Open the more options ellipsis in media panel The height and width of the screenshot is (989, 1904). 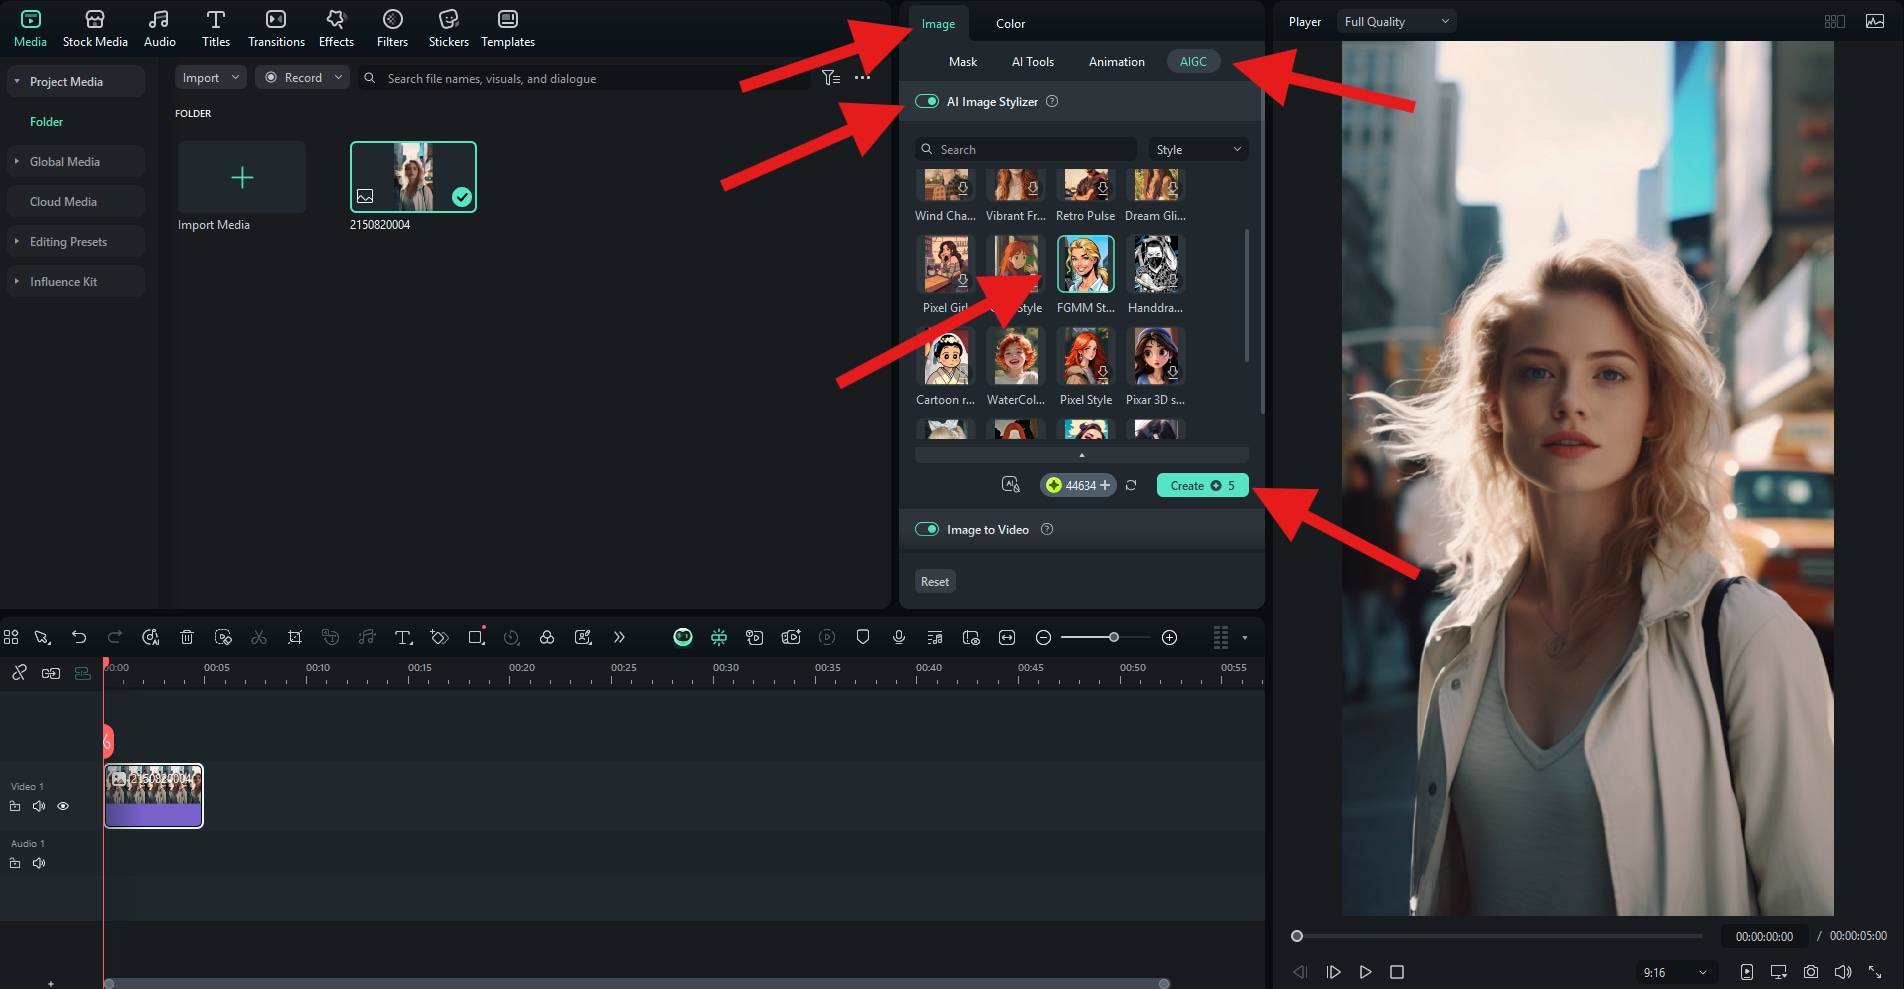[x=862, y=77]
